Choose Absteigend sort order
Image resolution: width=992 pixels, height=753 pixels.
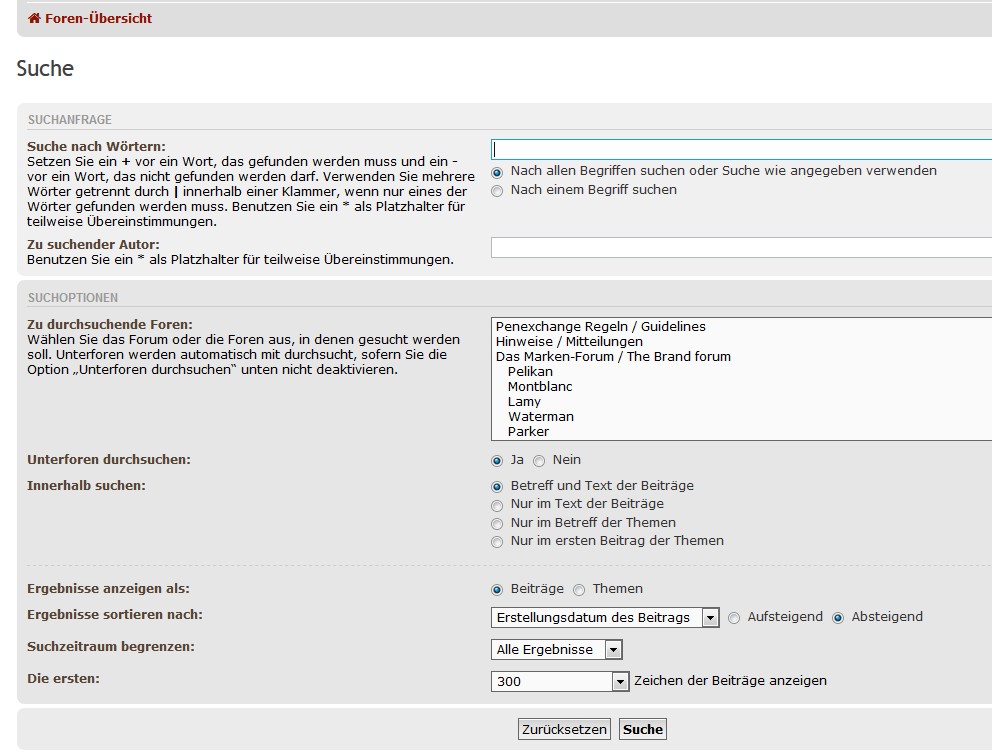[838, 618]
